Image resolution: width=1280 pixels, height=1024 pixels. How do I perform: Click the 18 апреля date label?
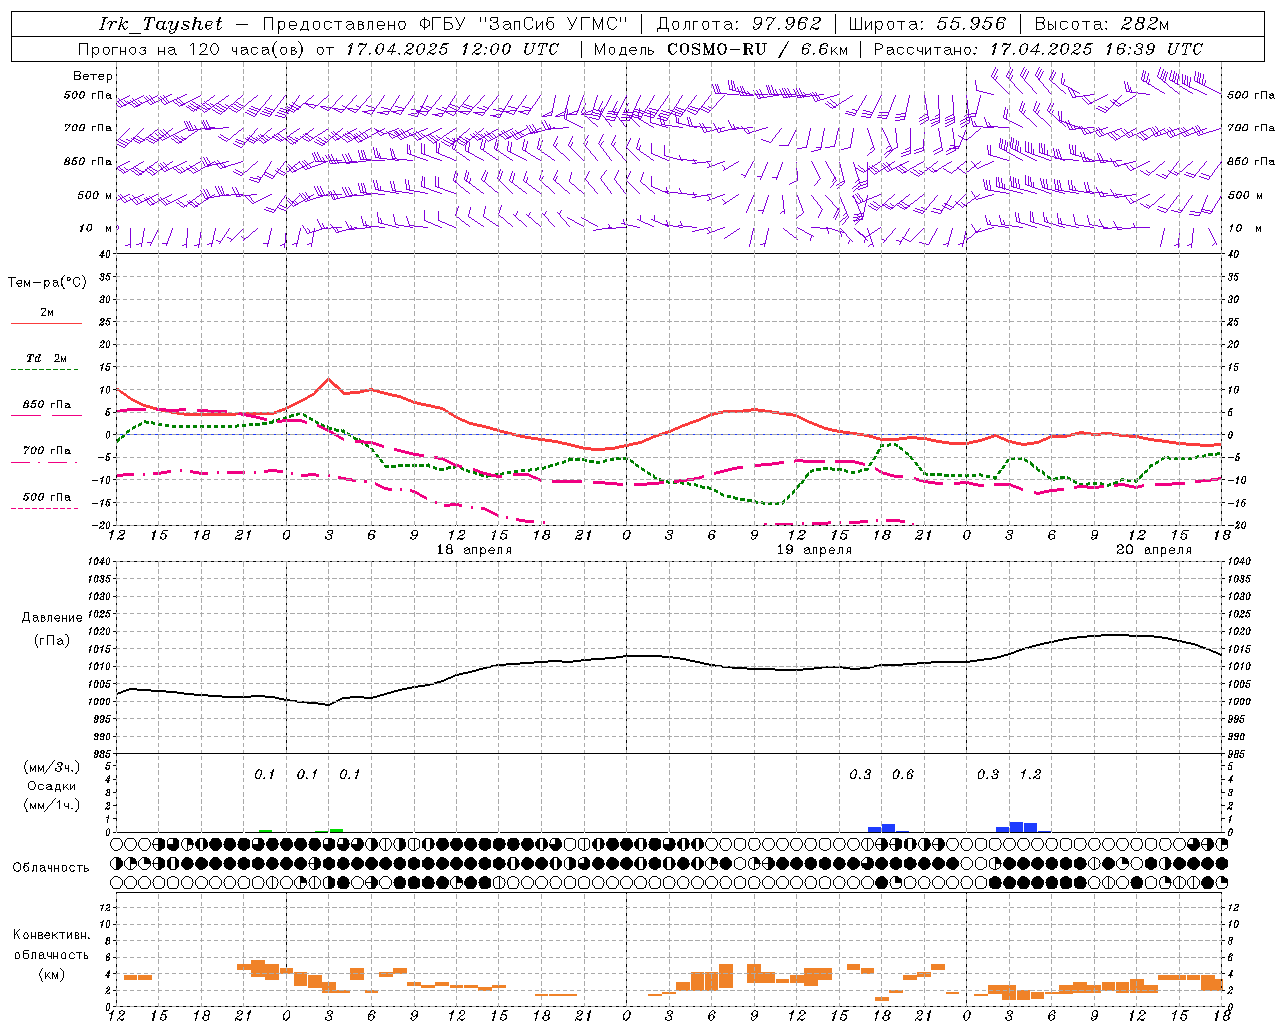(474, 550)
